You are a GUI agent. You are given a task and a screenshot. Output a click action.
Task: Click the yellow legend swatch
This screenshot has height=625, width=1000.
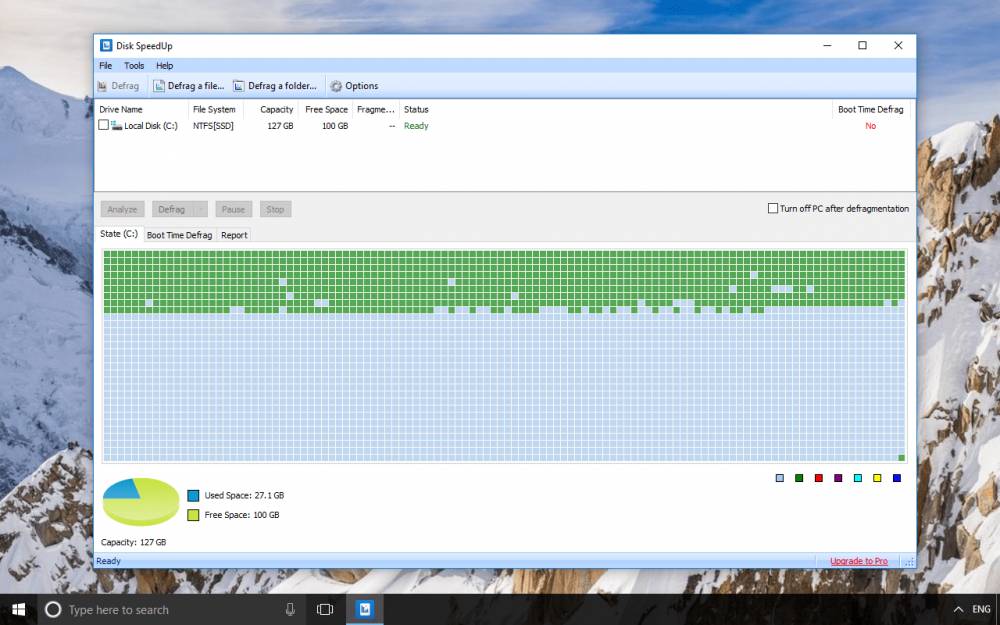pyautogui.click(x=877, y=478)
